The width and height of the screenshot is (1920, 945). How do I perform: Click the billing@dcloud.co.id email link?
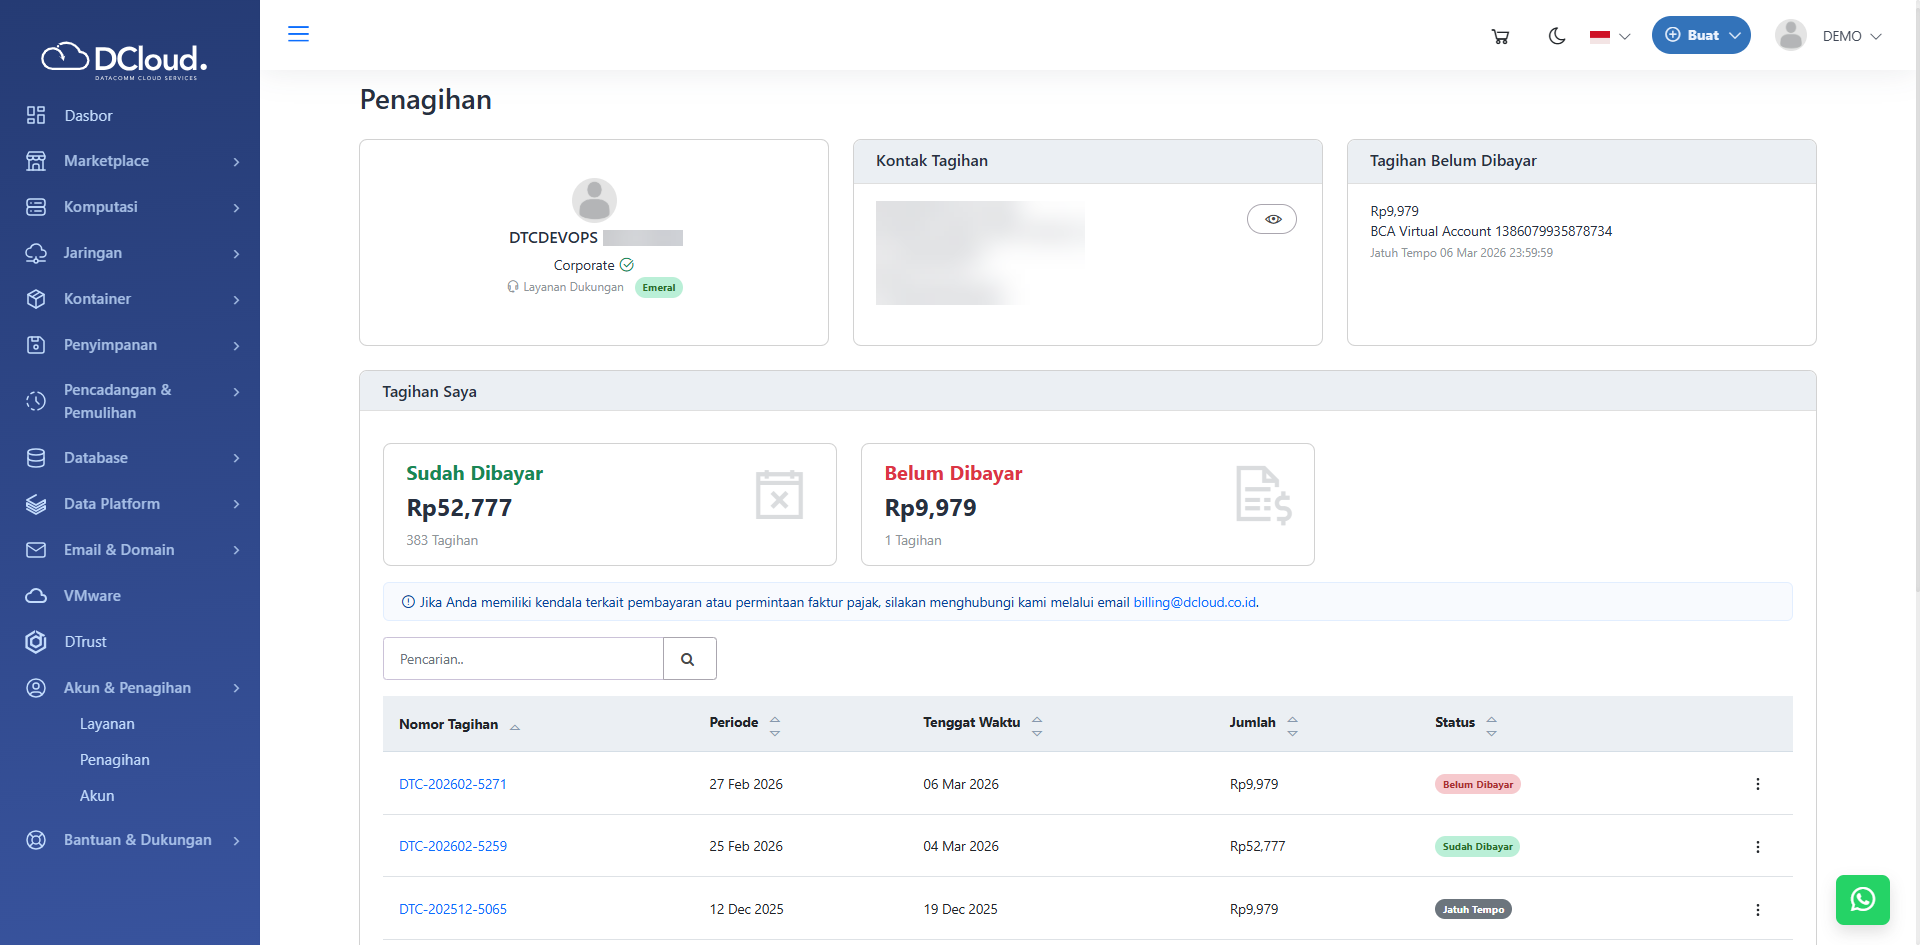tap(1194, 602)
